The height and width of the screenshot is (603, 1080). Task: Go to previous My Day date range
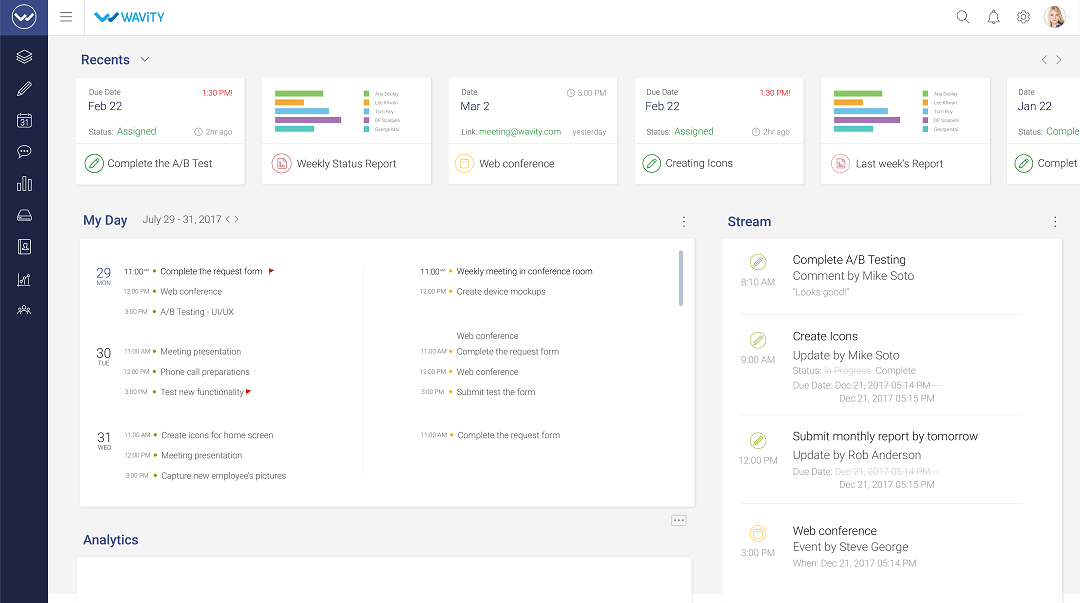[x=228, y=219]
